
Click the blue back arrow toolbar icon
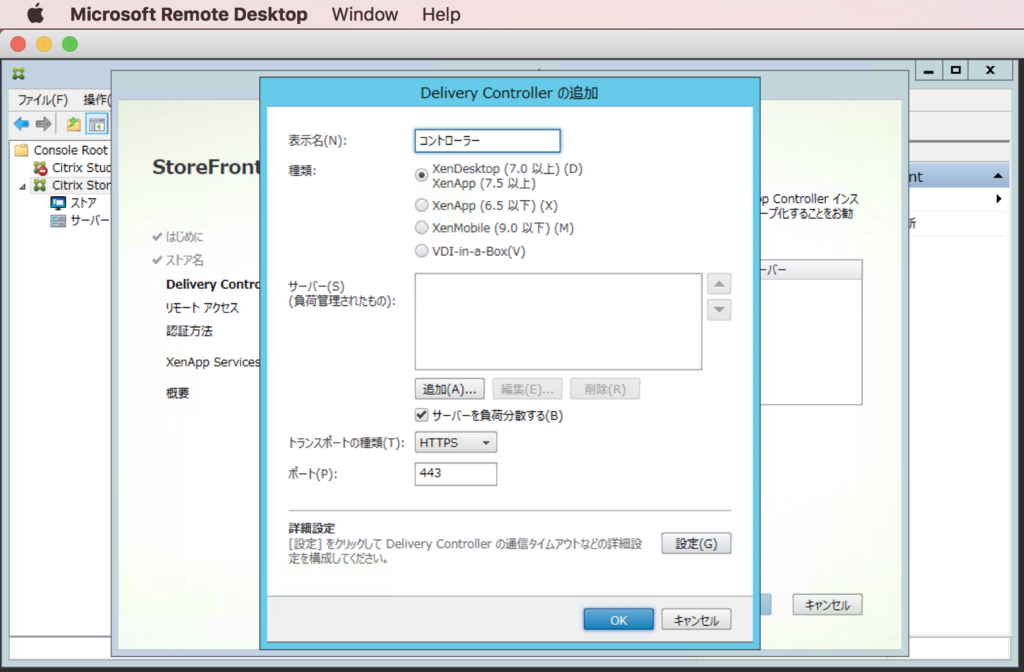point(22,123)
